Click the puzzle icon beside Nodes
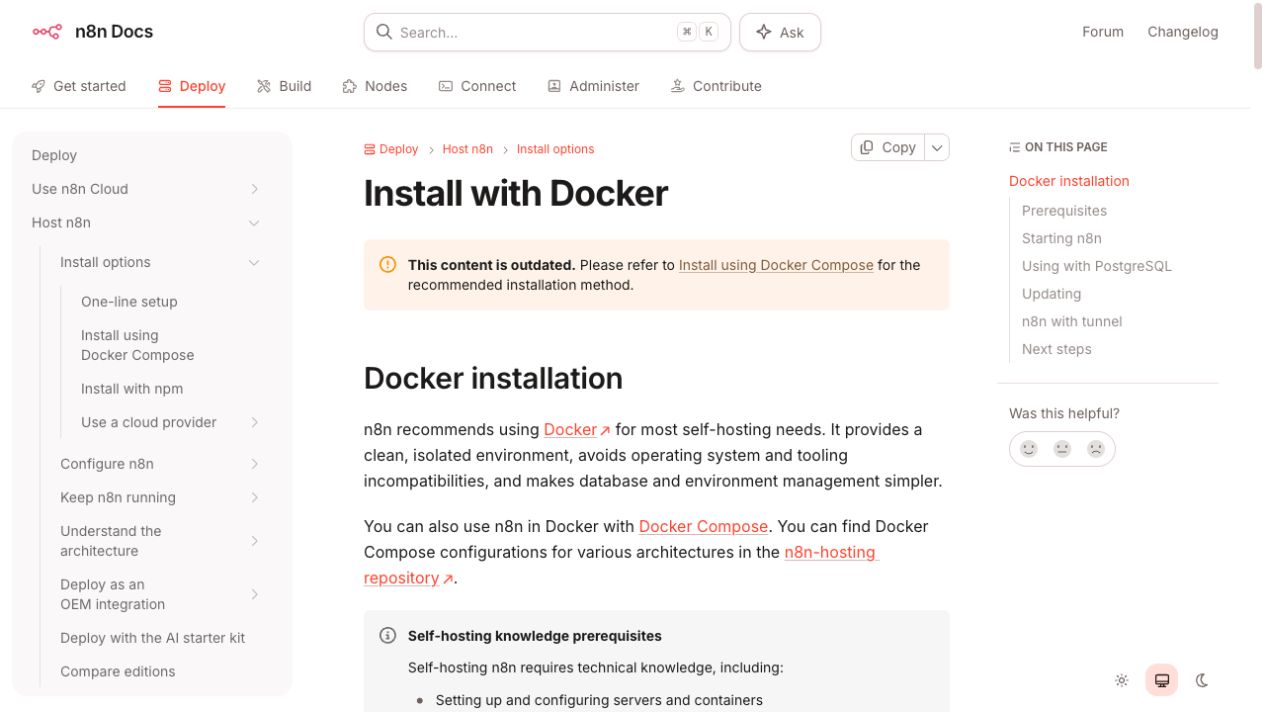The image size is (1265, 712). 350,86
